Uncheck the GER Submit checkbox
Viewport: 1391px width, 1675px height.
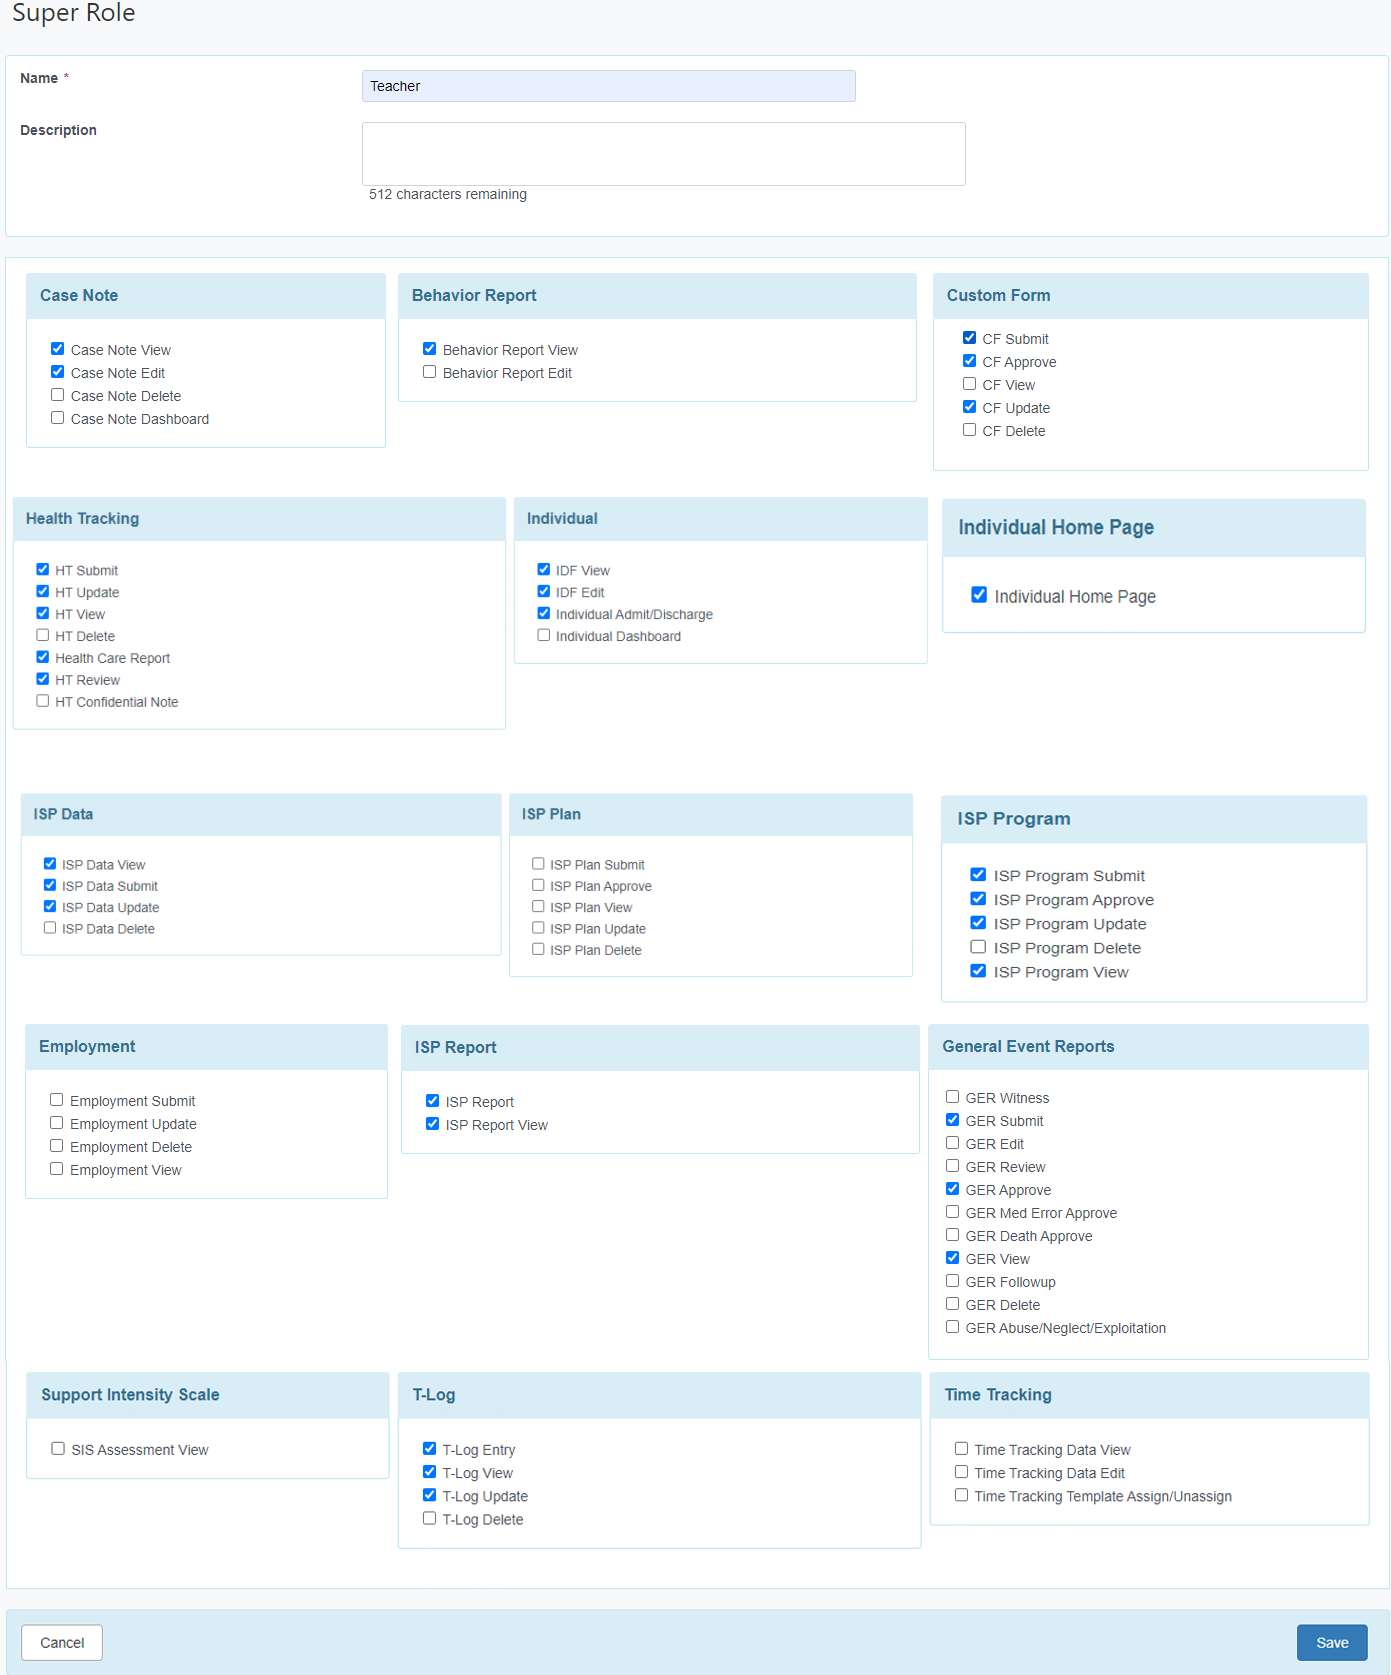click(x=952, y=1120)
